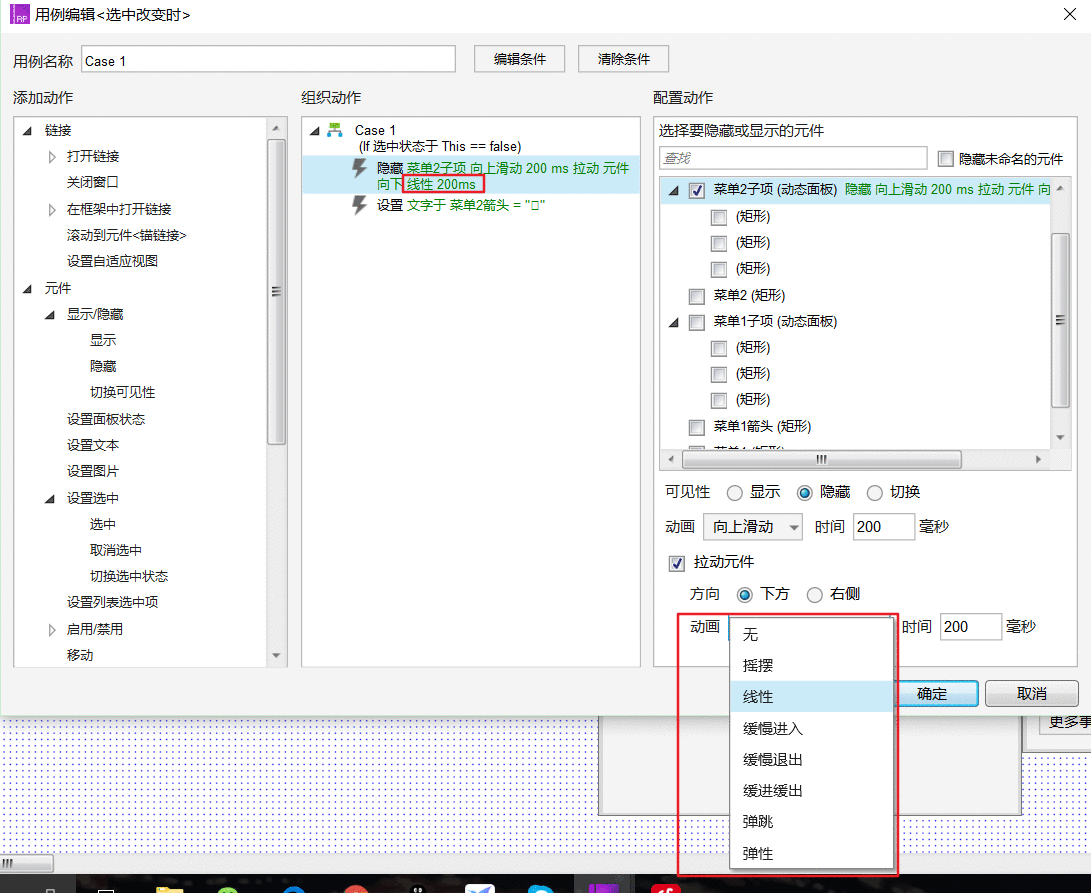Click the lightning bolt icon for the 设置 文字 action
Screen dimensions: 1091x893
[x=359, y=205]
